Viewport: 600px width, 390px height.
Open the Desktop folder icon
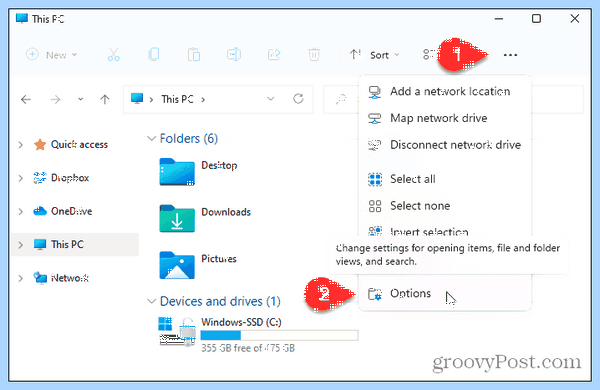[177, 172]
